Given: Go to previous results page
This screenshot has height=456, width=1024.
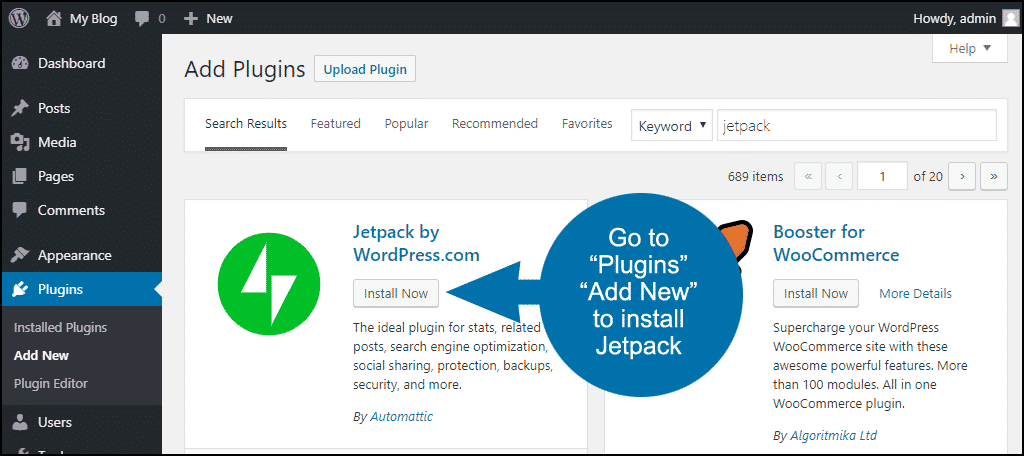Looking at the screenshot, I should 839,176.
